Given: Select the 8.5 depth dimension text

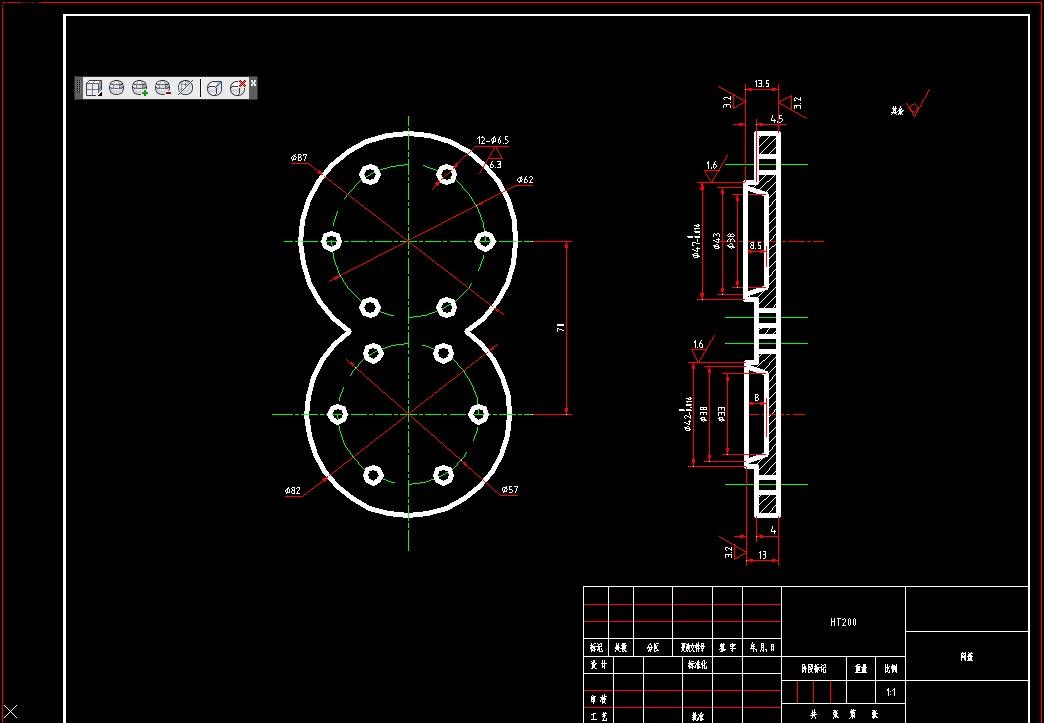Looking at the screenshot, I should pyautogui.click(x=756, y=246).
